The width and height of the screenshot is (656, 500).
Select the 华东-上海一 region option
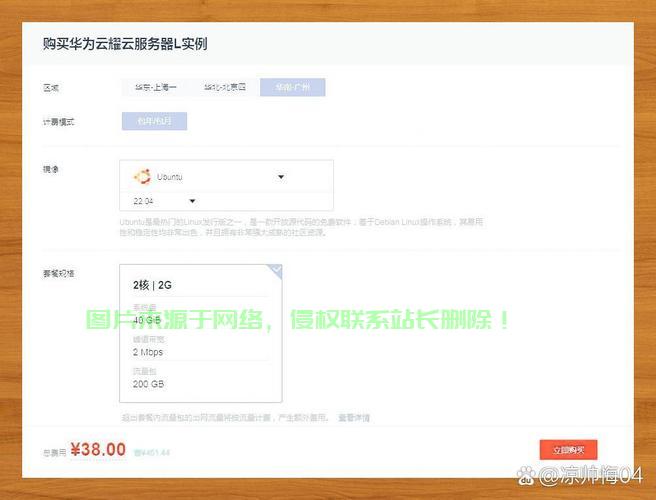[x=155, y=87]
